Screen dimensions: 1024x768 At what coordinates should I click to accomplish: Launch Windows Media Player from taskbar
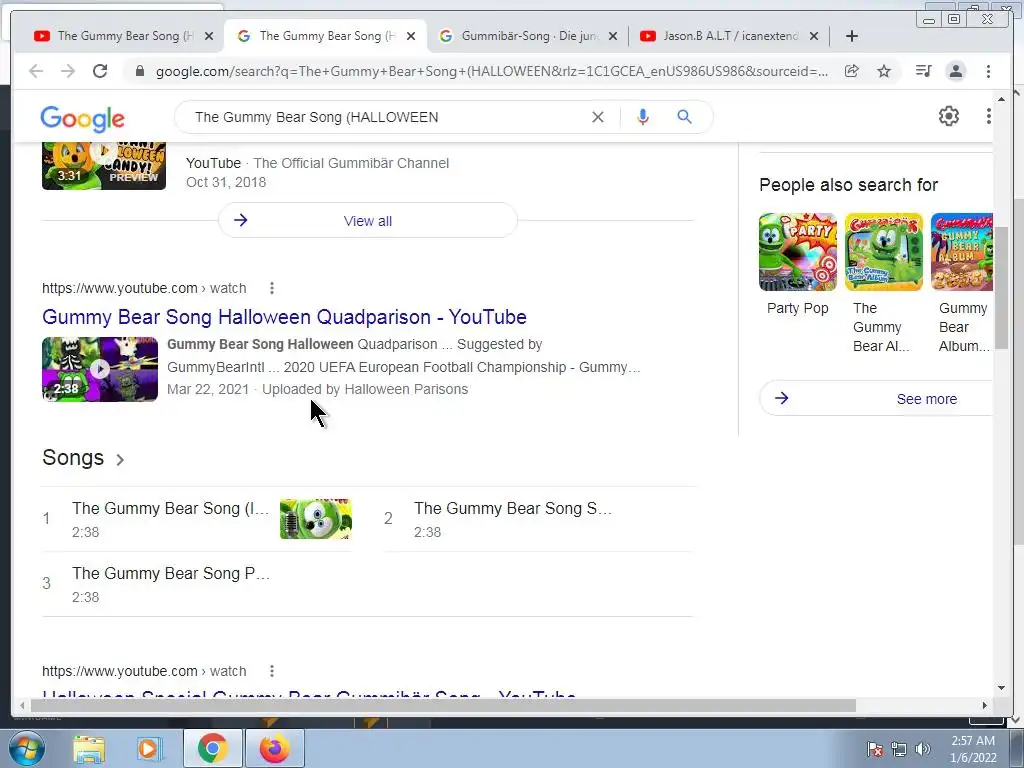click(149, 749)
